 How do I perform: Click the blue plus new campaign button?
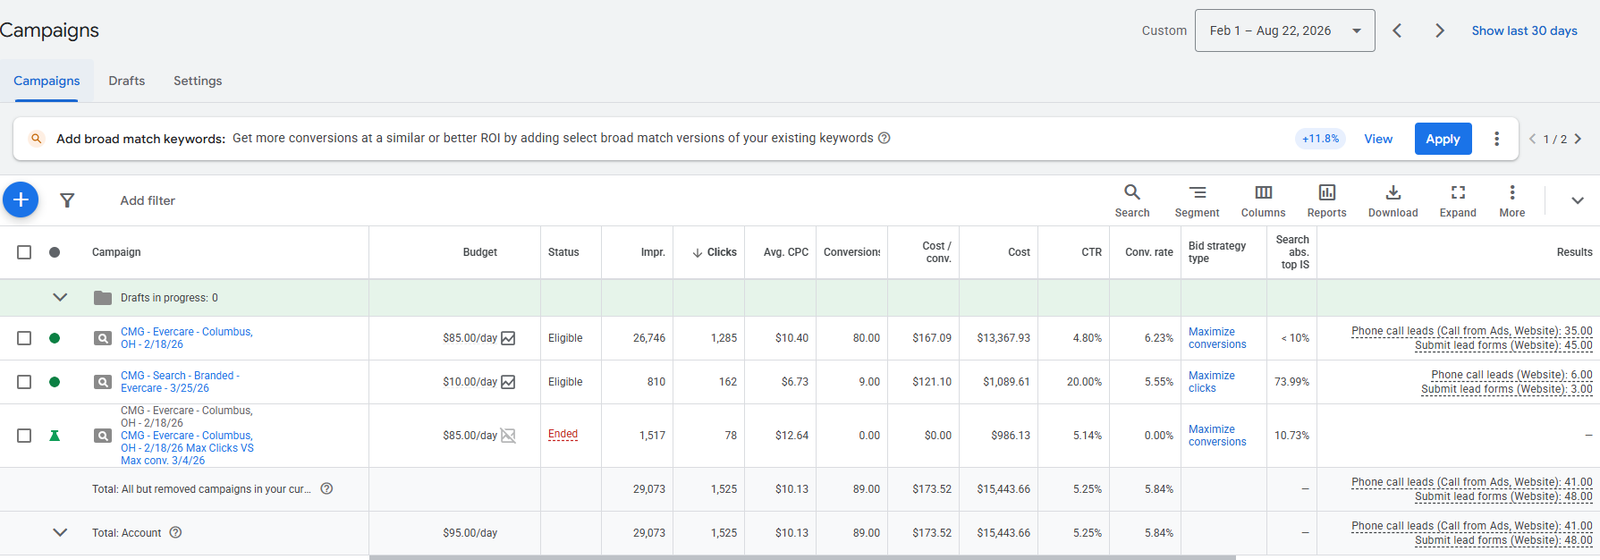point(20,200)
